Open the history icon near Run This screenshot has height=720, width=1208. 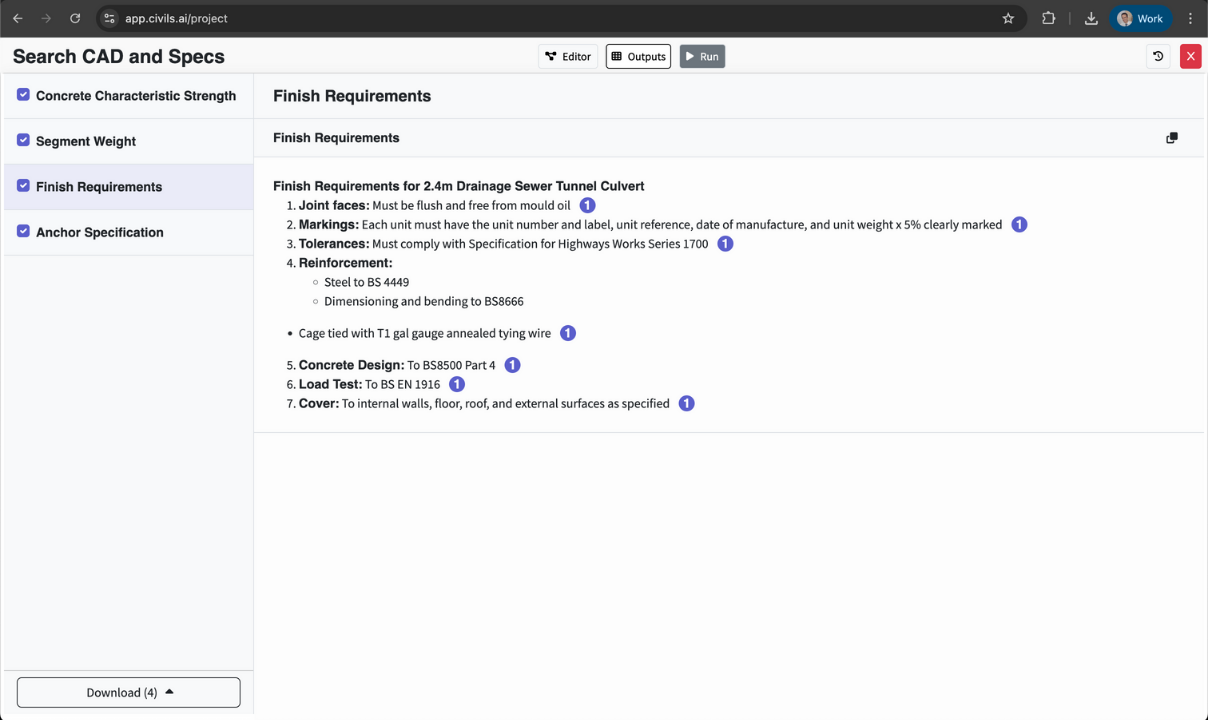pos(1158,57)
